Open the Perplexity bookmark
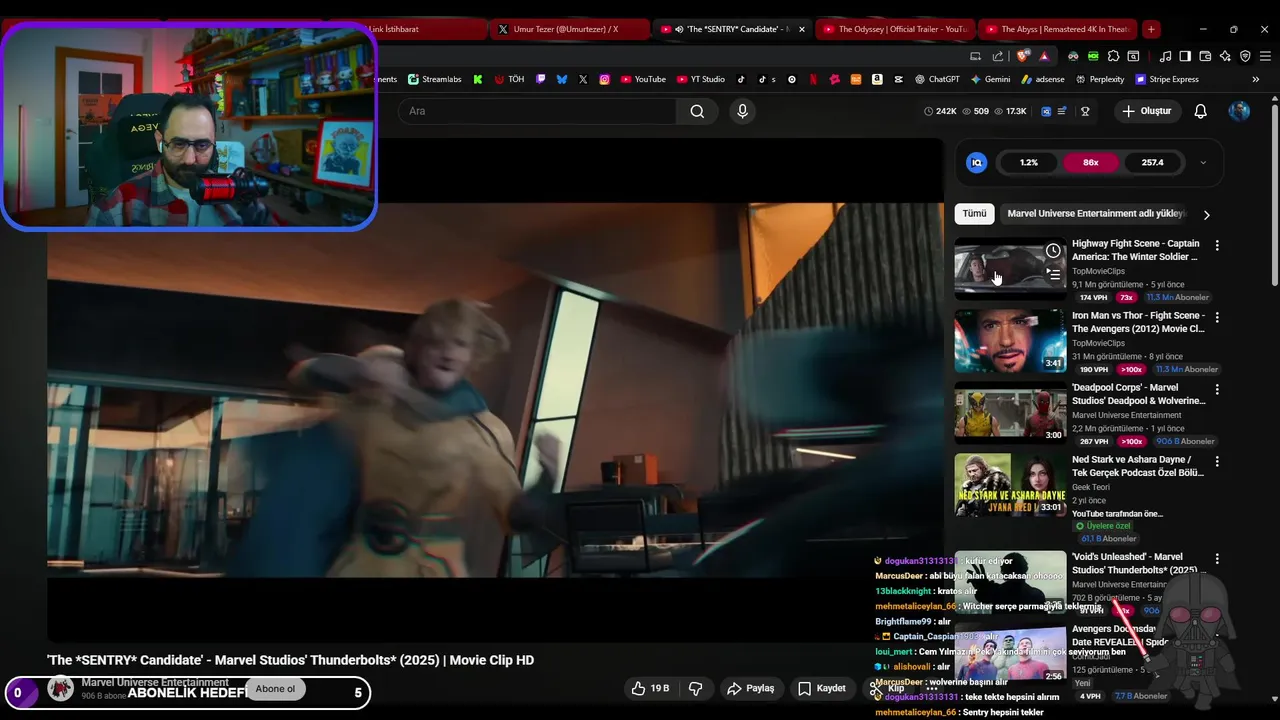The width and height of the screenshot is (1280, 720). [1100, 79]
